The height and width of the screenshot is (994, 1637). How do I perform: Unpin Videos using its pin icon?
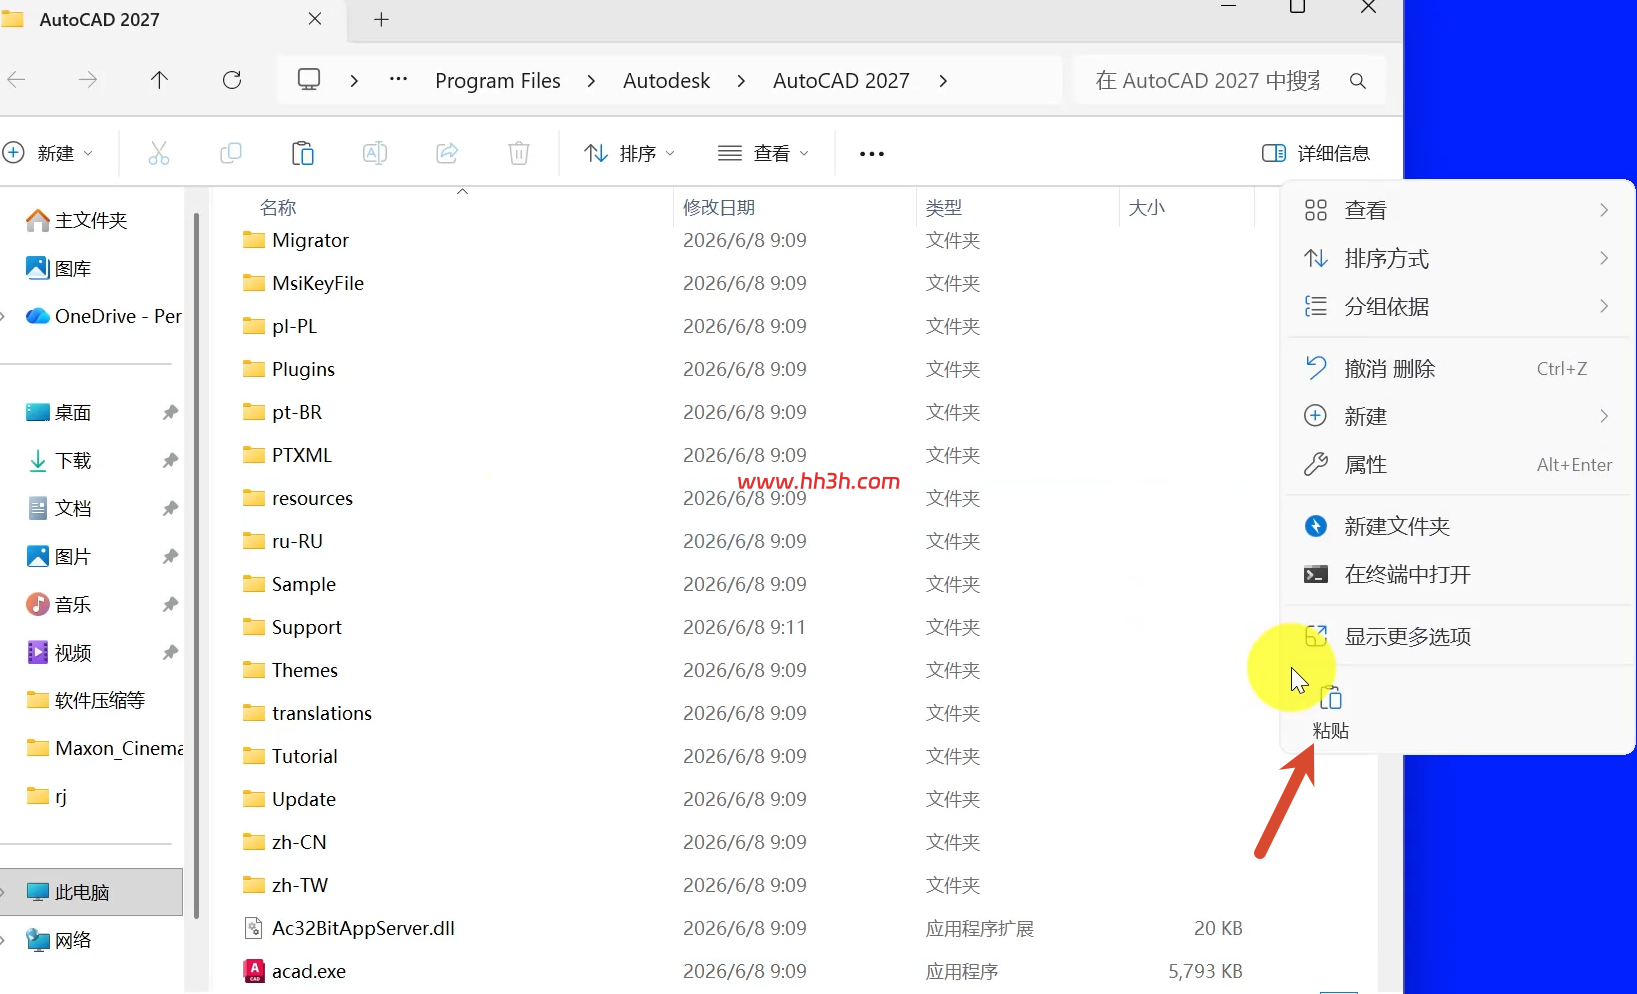(x=170, y=652)
